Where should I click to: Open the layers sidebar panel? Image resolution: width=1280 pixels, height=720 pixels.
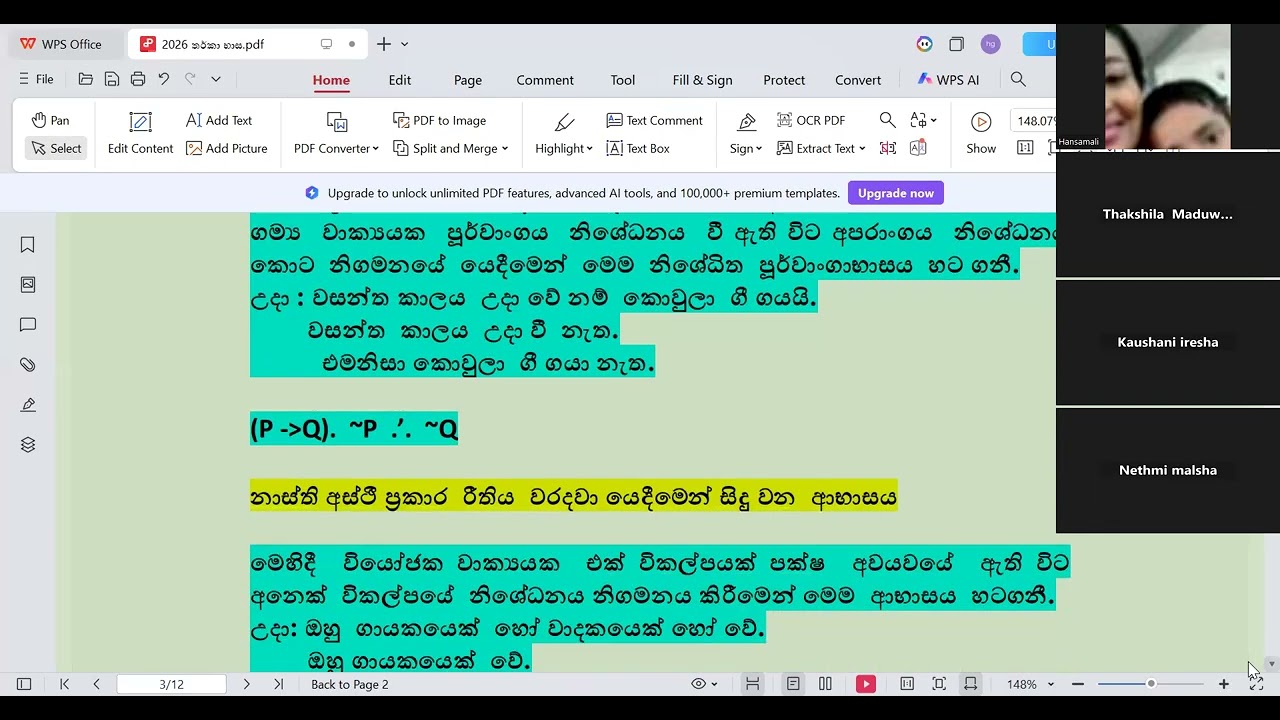click(x=28, y=445)
